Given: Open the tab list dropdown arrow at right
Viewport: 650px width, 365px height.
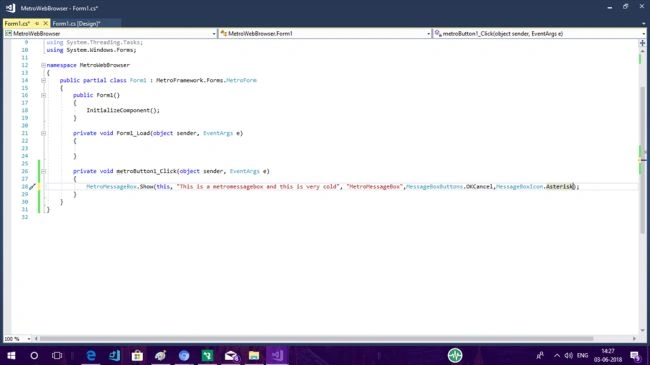Looking at the screenshot, I should coord(643,24).
